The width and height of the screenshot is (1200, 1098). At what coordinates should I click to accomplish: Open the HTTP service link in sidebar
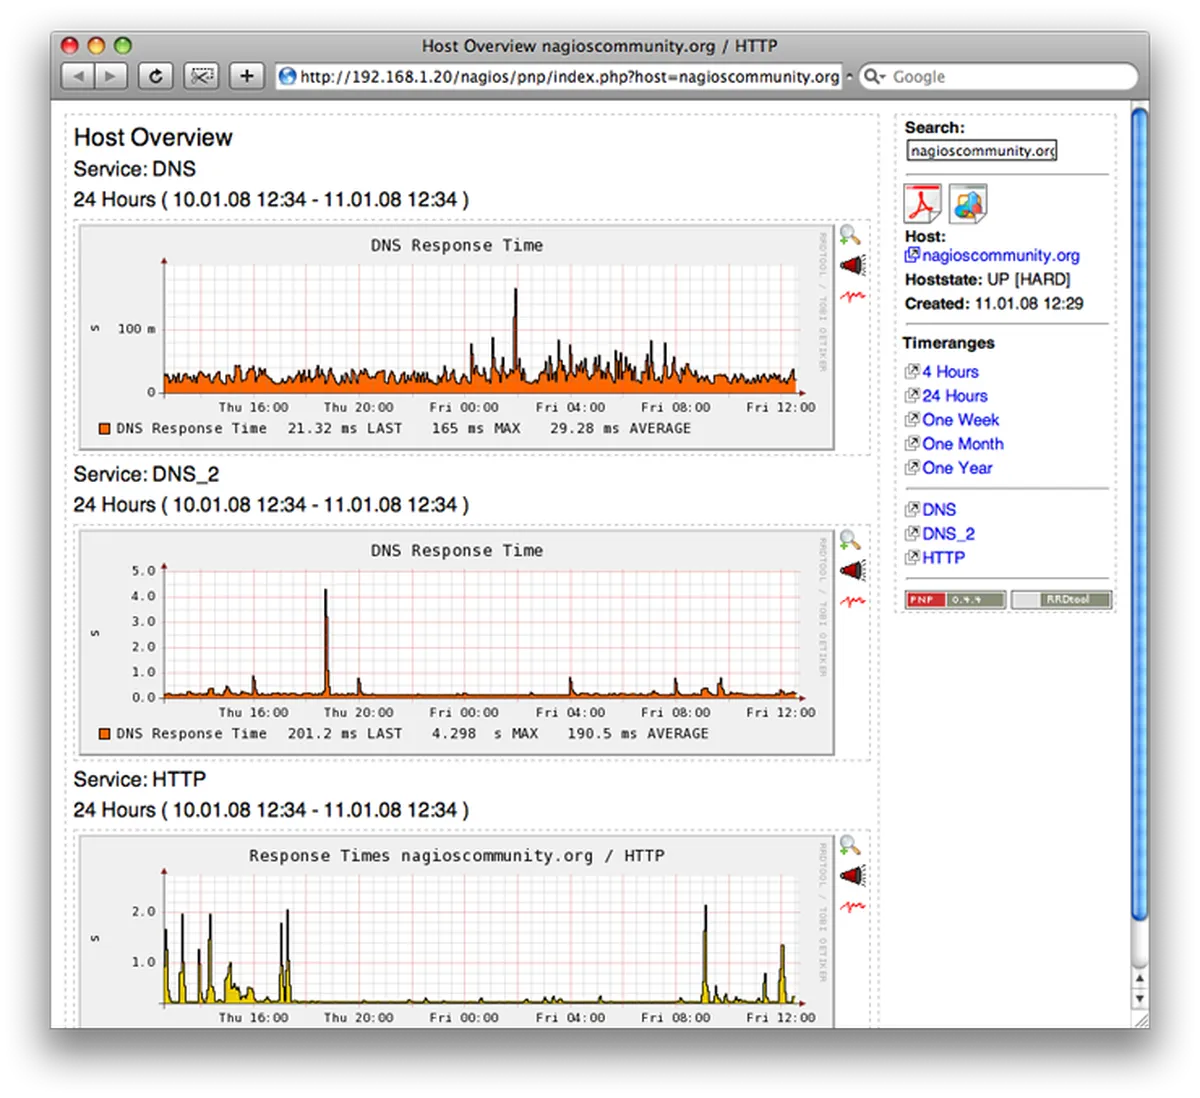pyautogui.click(x=943, y=558)
